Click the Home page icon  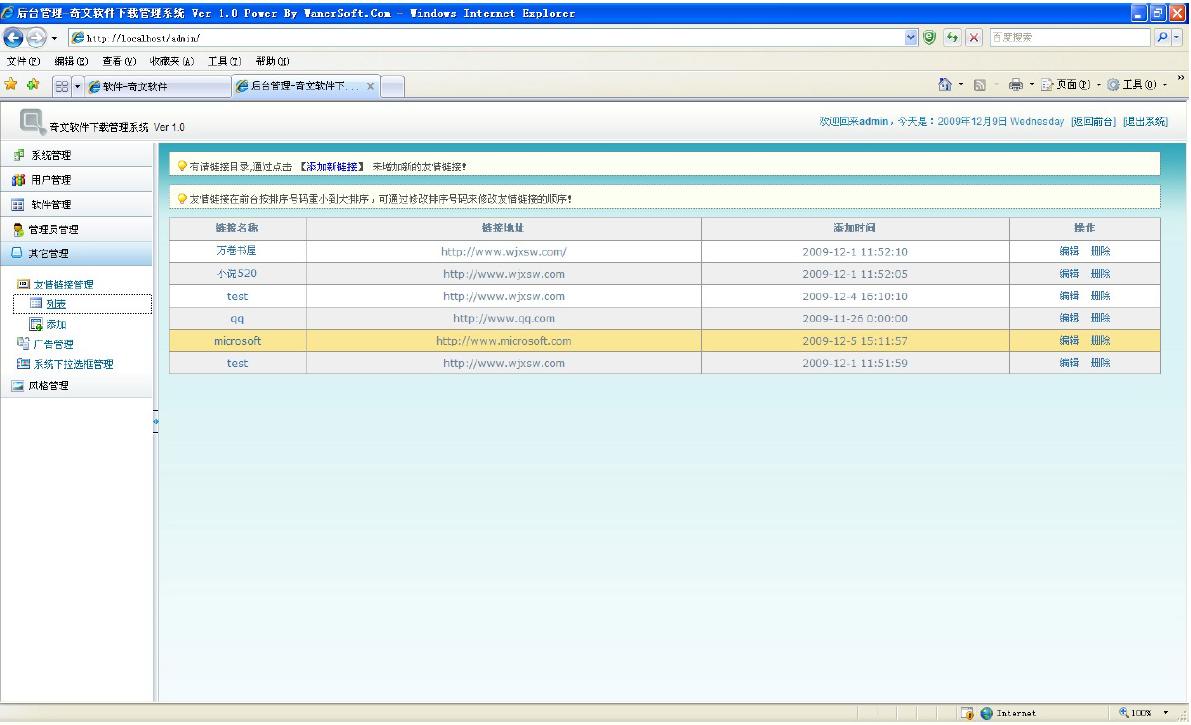point(944,84)
